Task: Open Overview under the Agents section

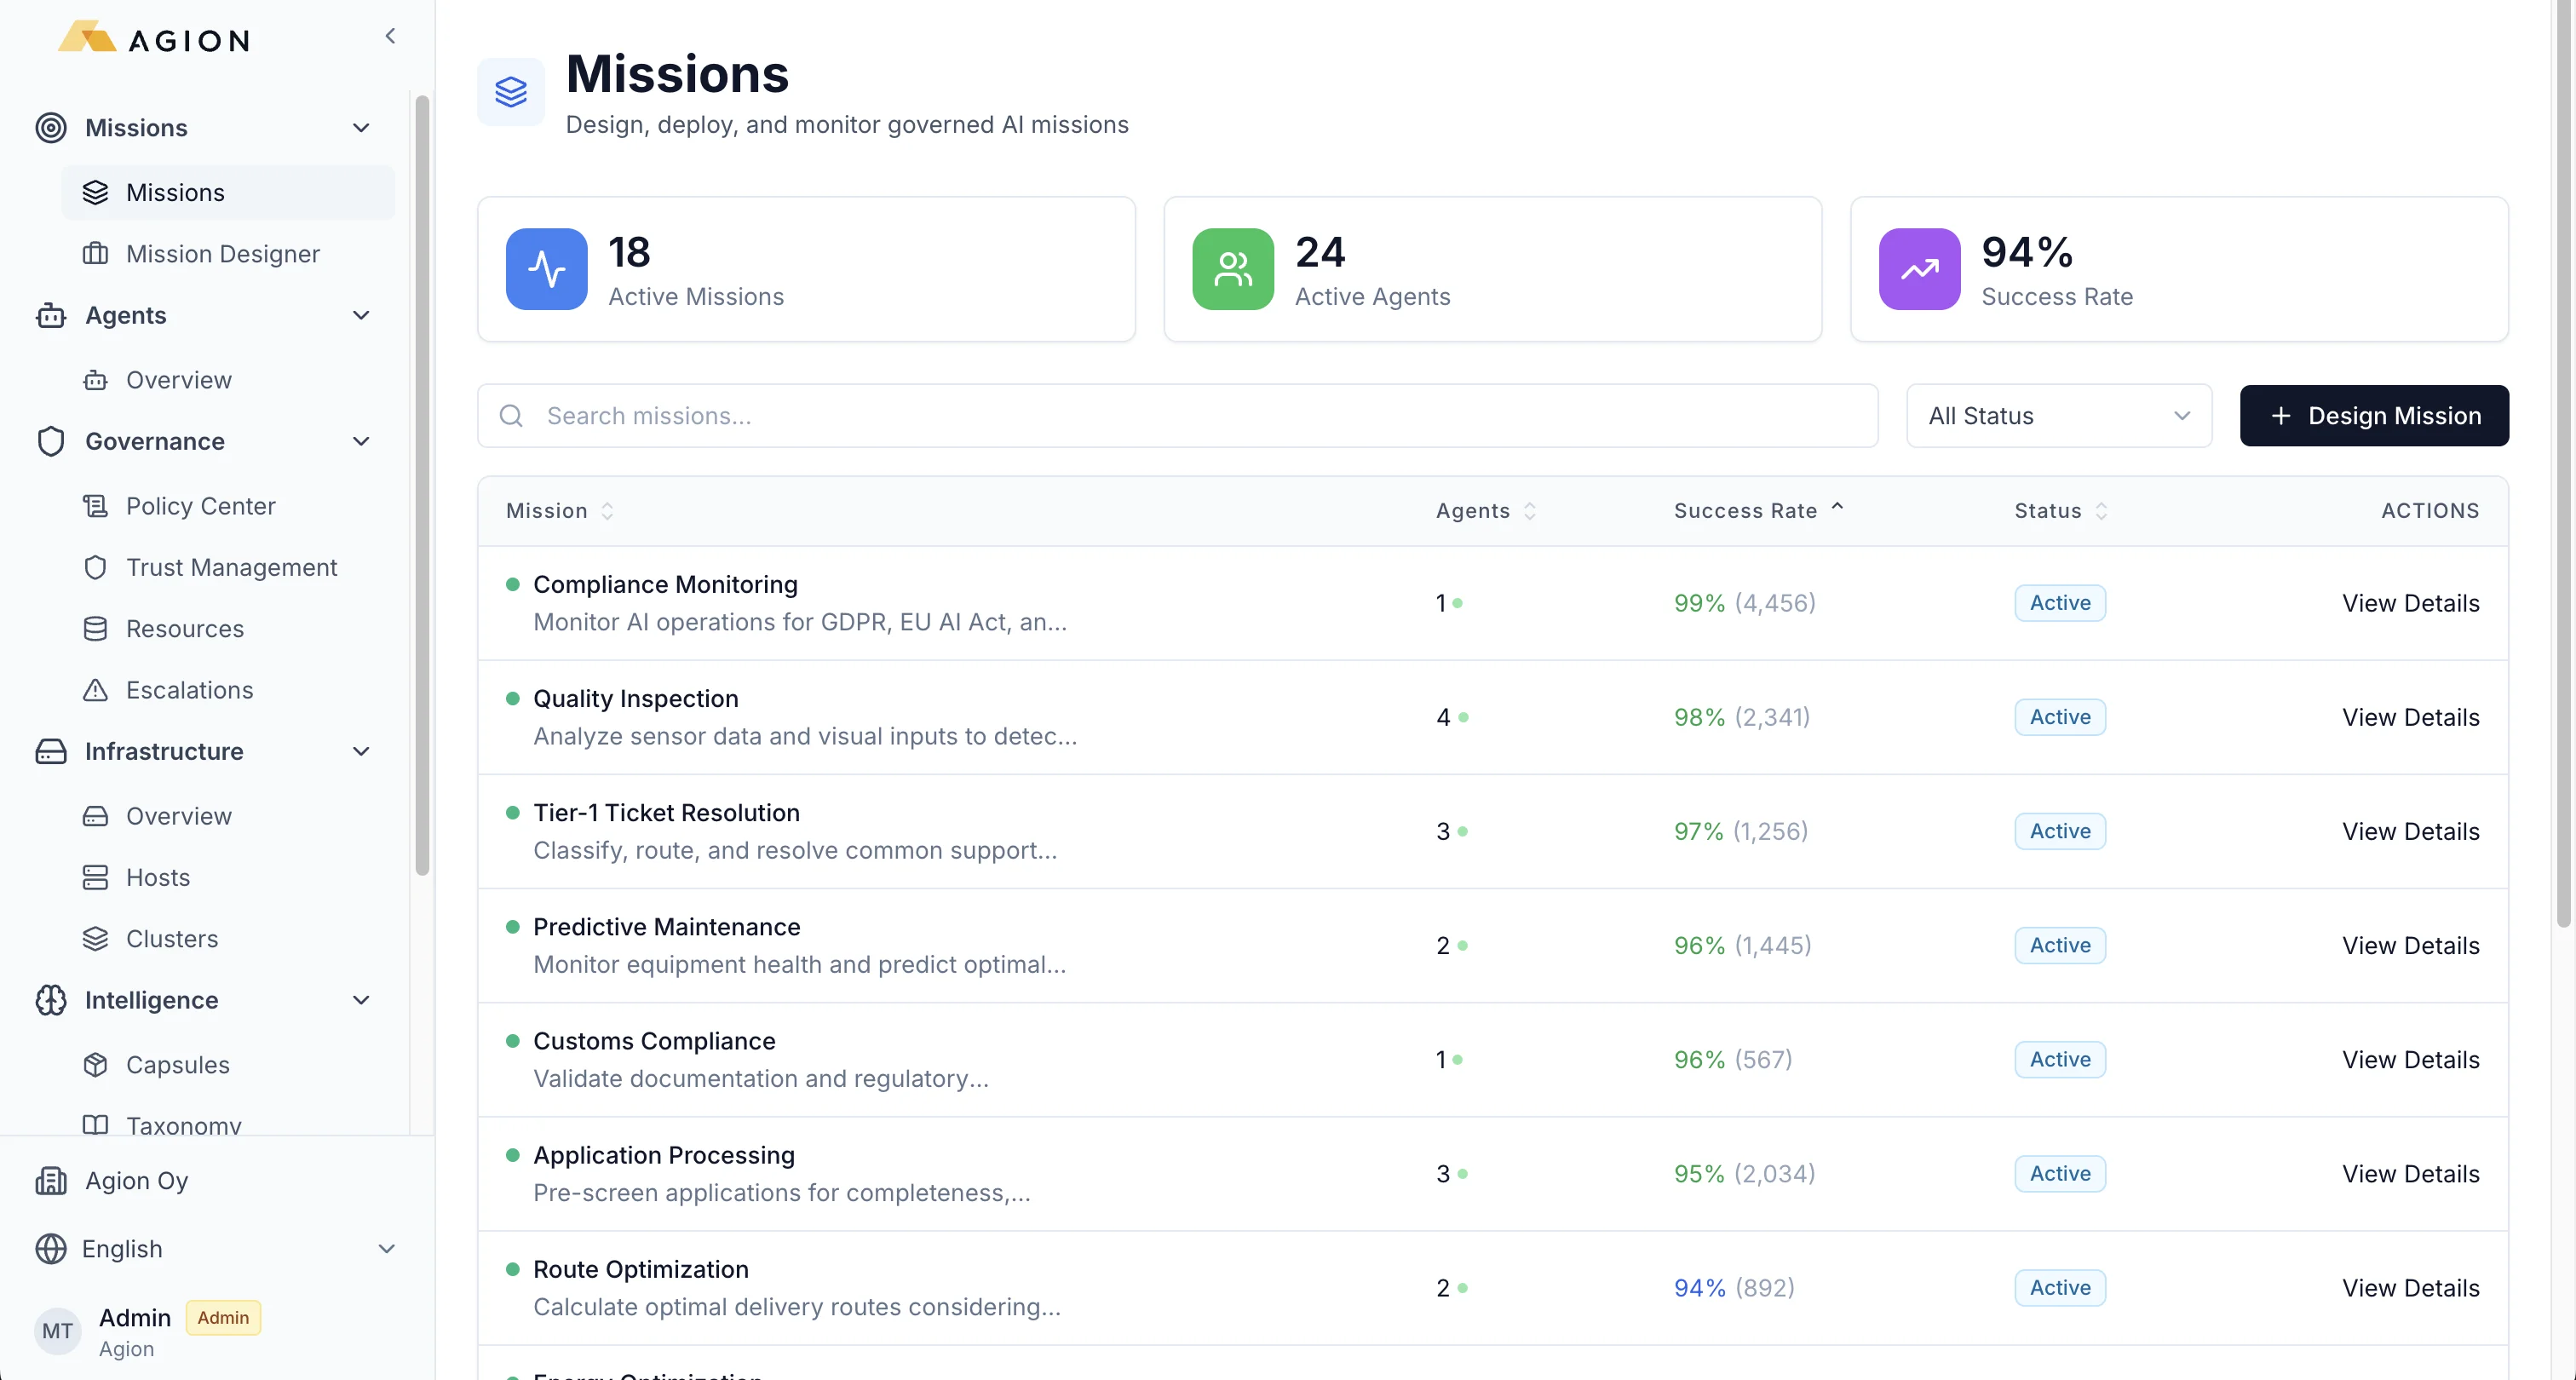Action: (178, 380)
